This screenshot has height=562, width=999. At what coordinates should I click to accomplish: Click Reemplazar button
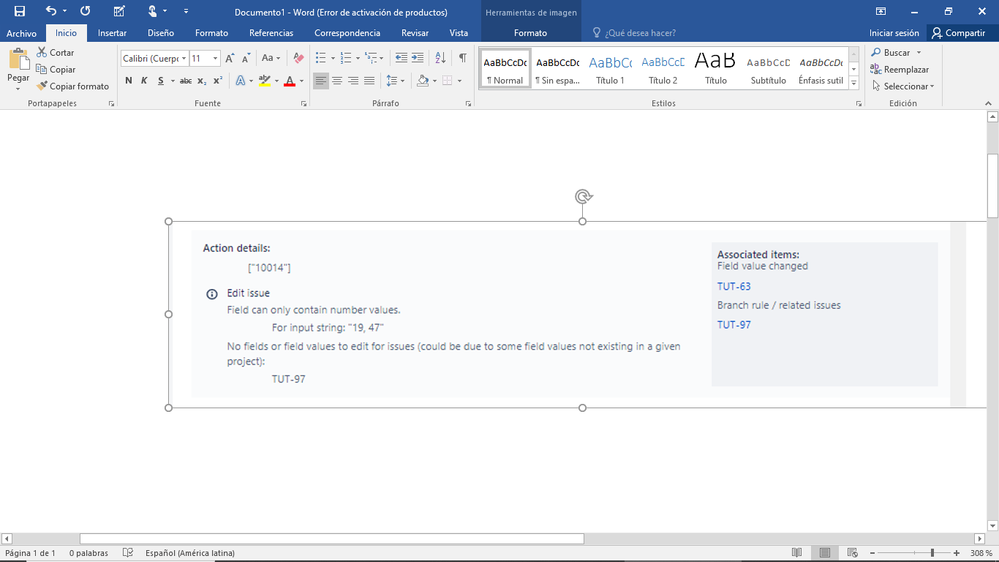pyautogui.click(x=900, y=69)
